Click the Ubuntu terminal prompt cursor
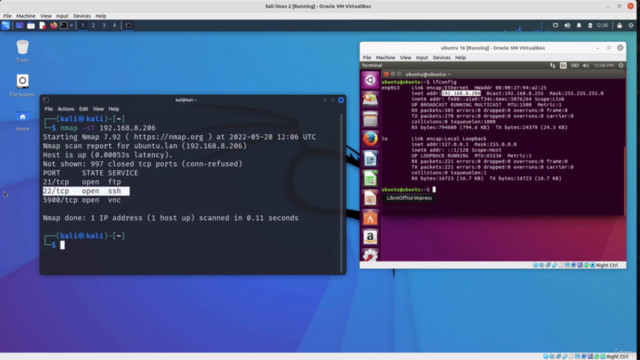Viewport: 640px width, 360px height. (434, 189)
